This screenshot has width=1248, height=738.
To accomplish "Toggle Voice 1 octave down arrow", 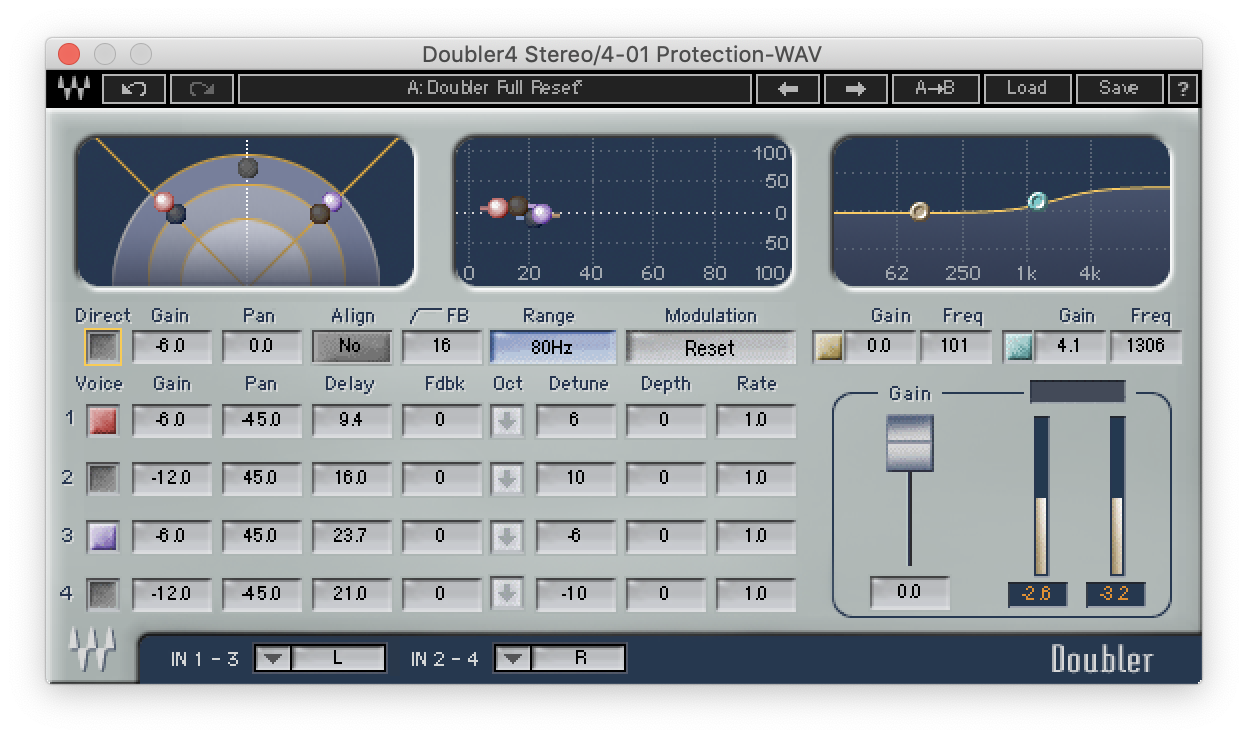I will 508,421.
